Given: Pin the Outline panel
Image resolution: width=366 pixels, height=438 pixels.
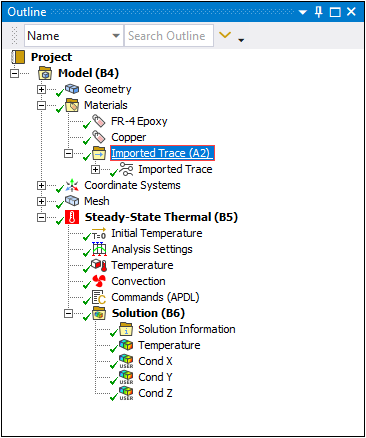Looking at the screenshot, I should 318,12.
